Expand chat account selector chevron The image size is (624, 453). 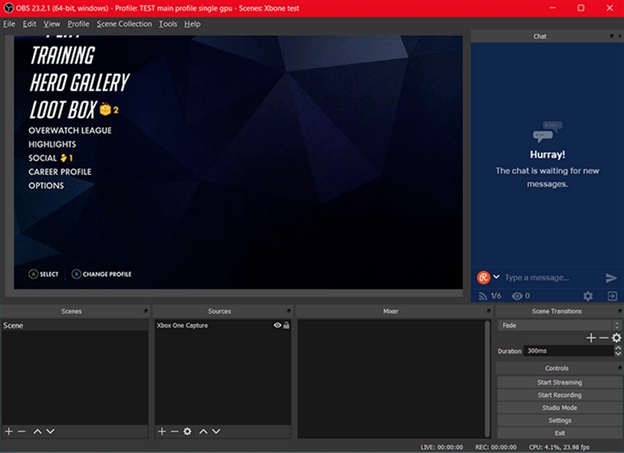pos(496,277)
